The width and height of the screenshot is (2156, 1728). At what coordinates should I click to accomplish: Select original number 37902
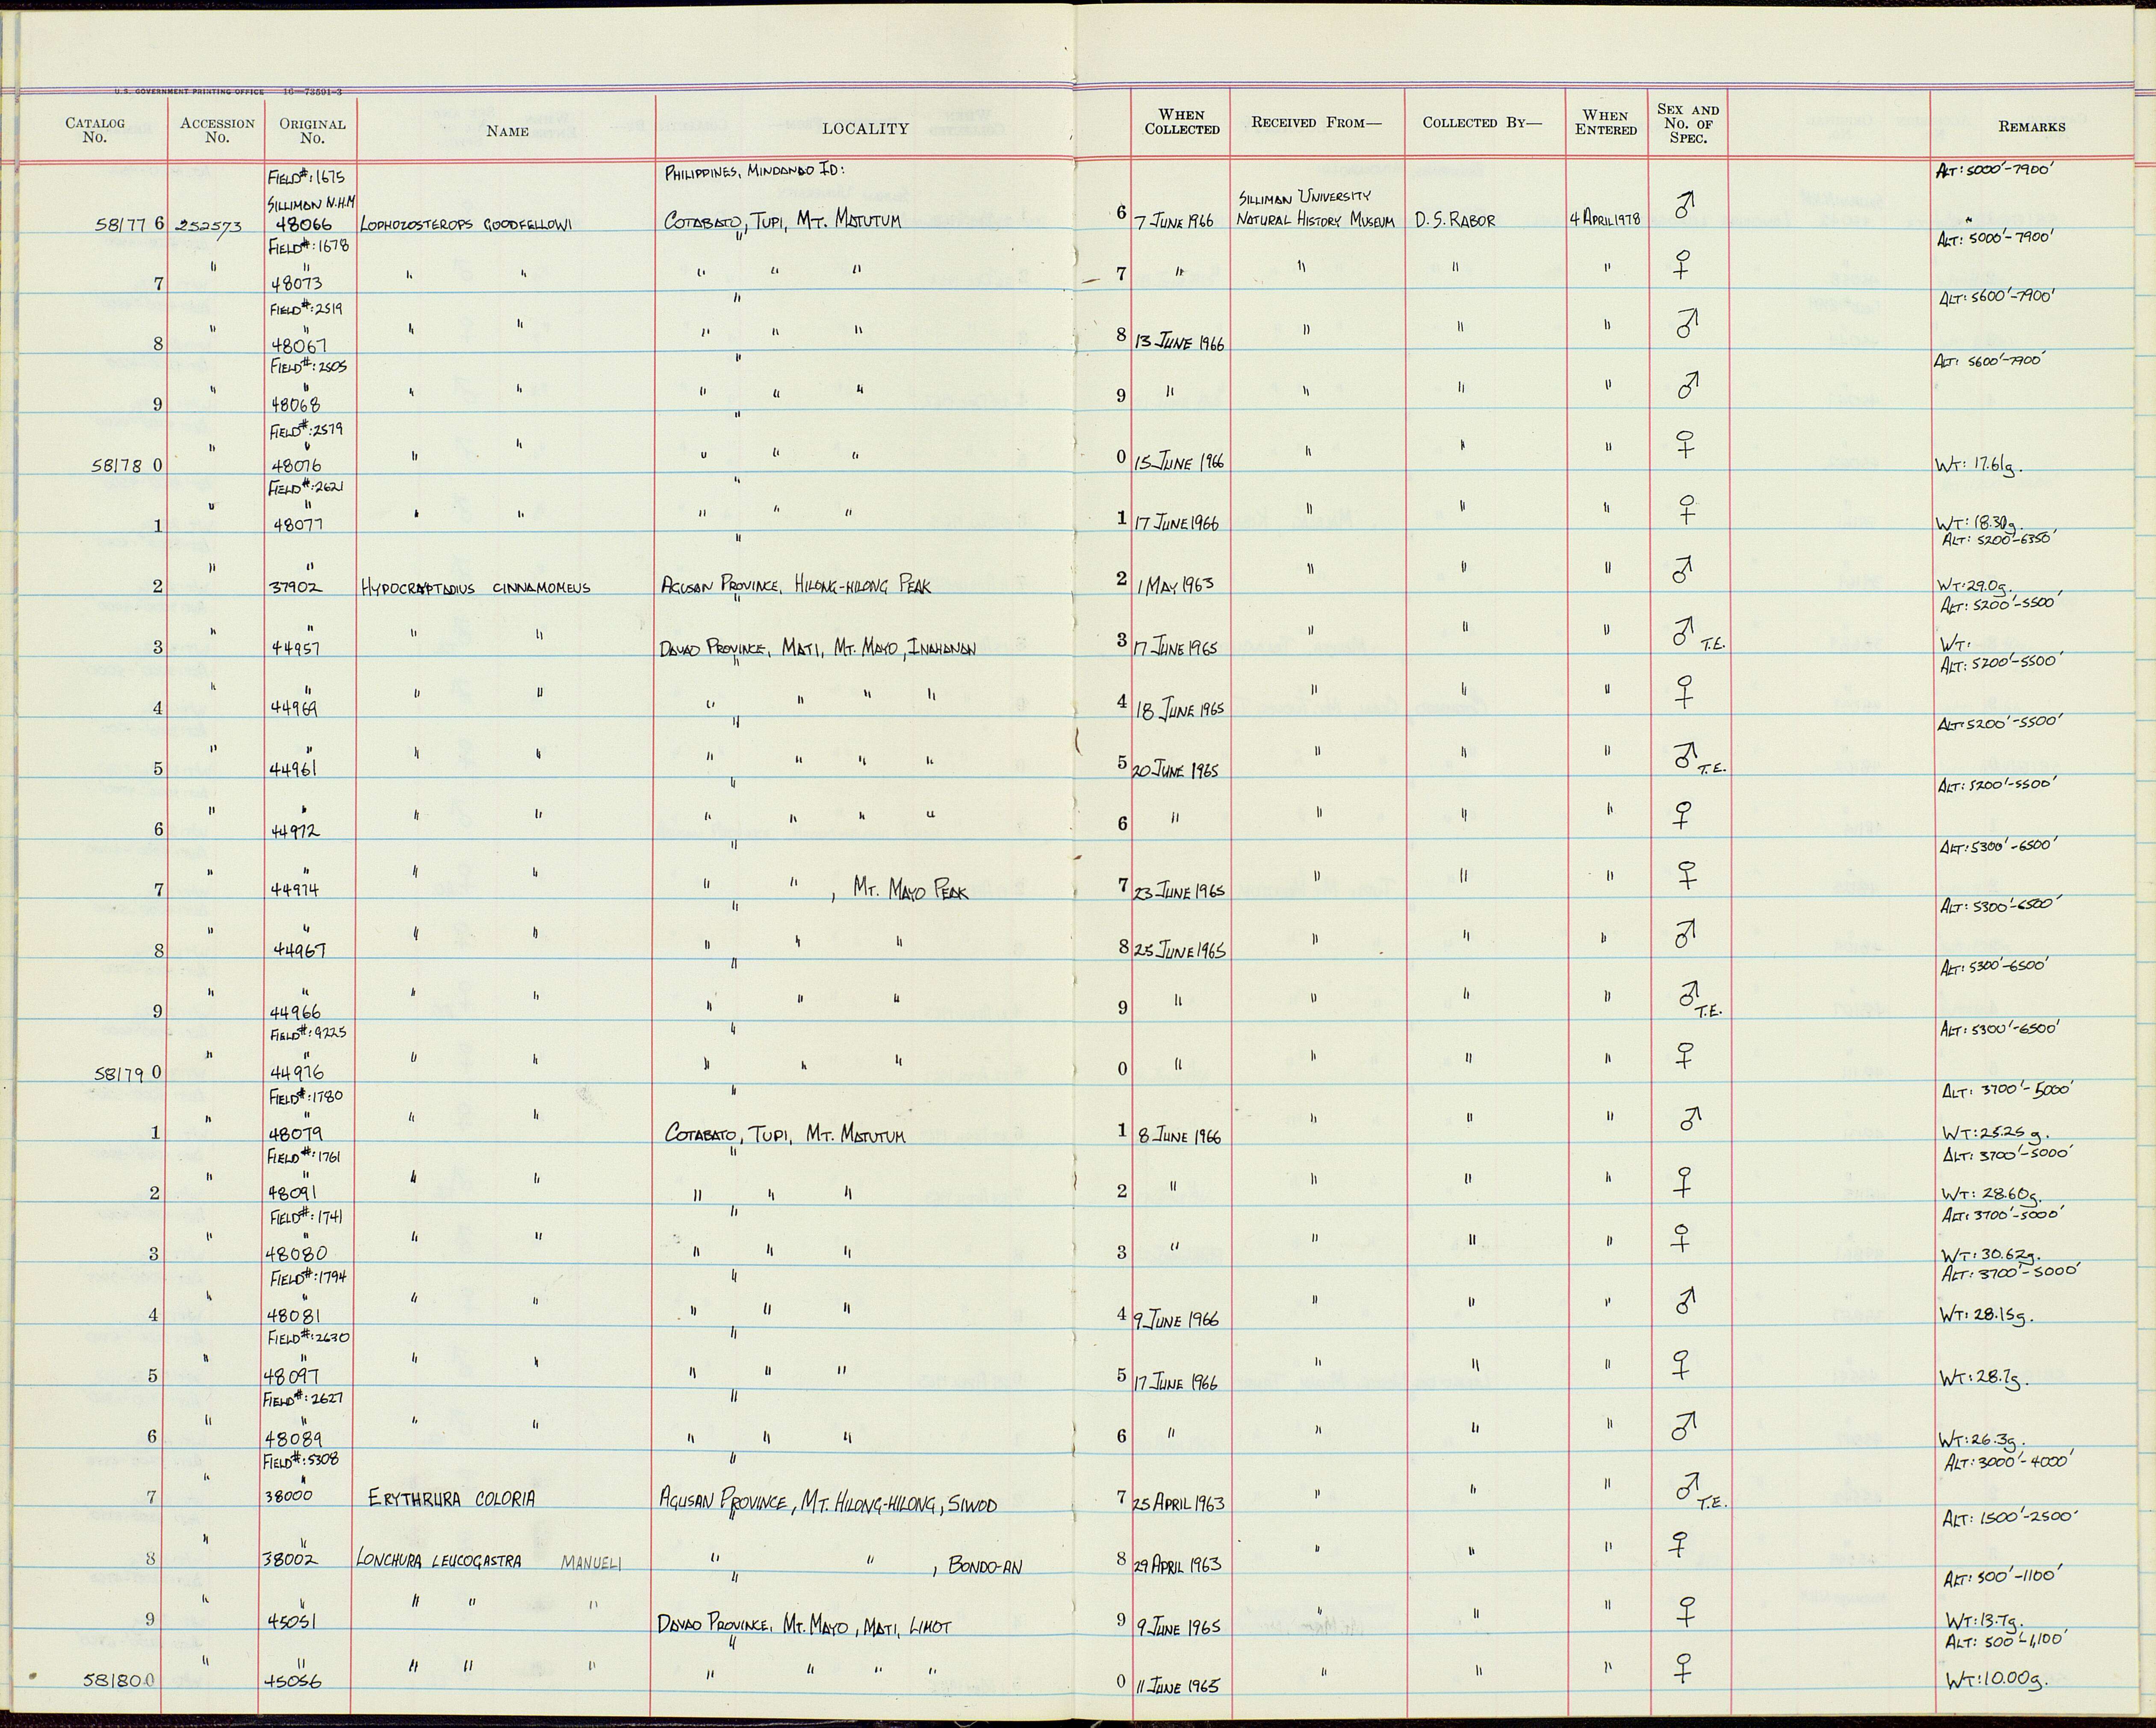[x=297, y=588]
